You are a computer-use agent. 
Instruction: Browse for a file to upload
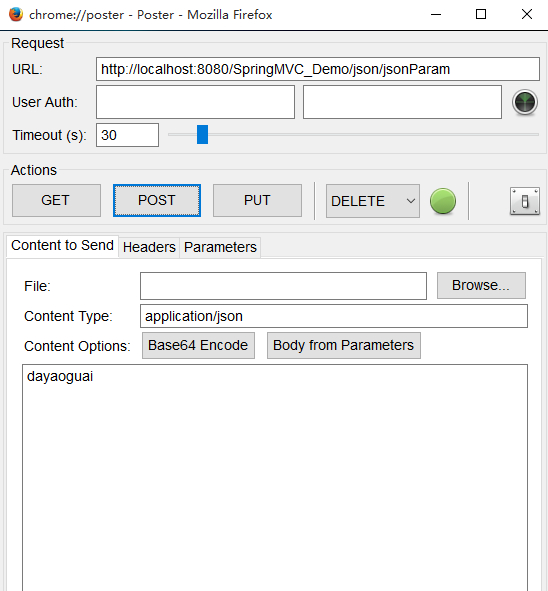click(x=481, y=285)
